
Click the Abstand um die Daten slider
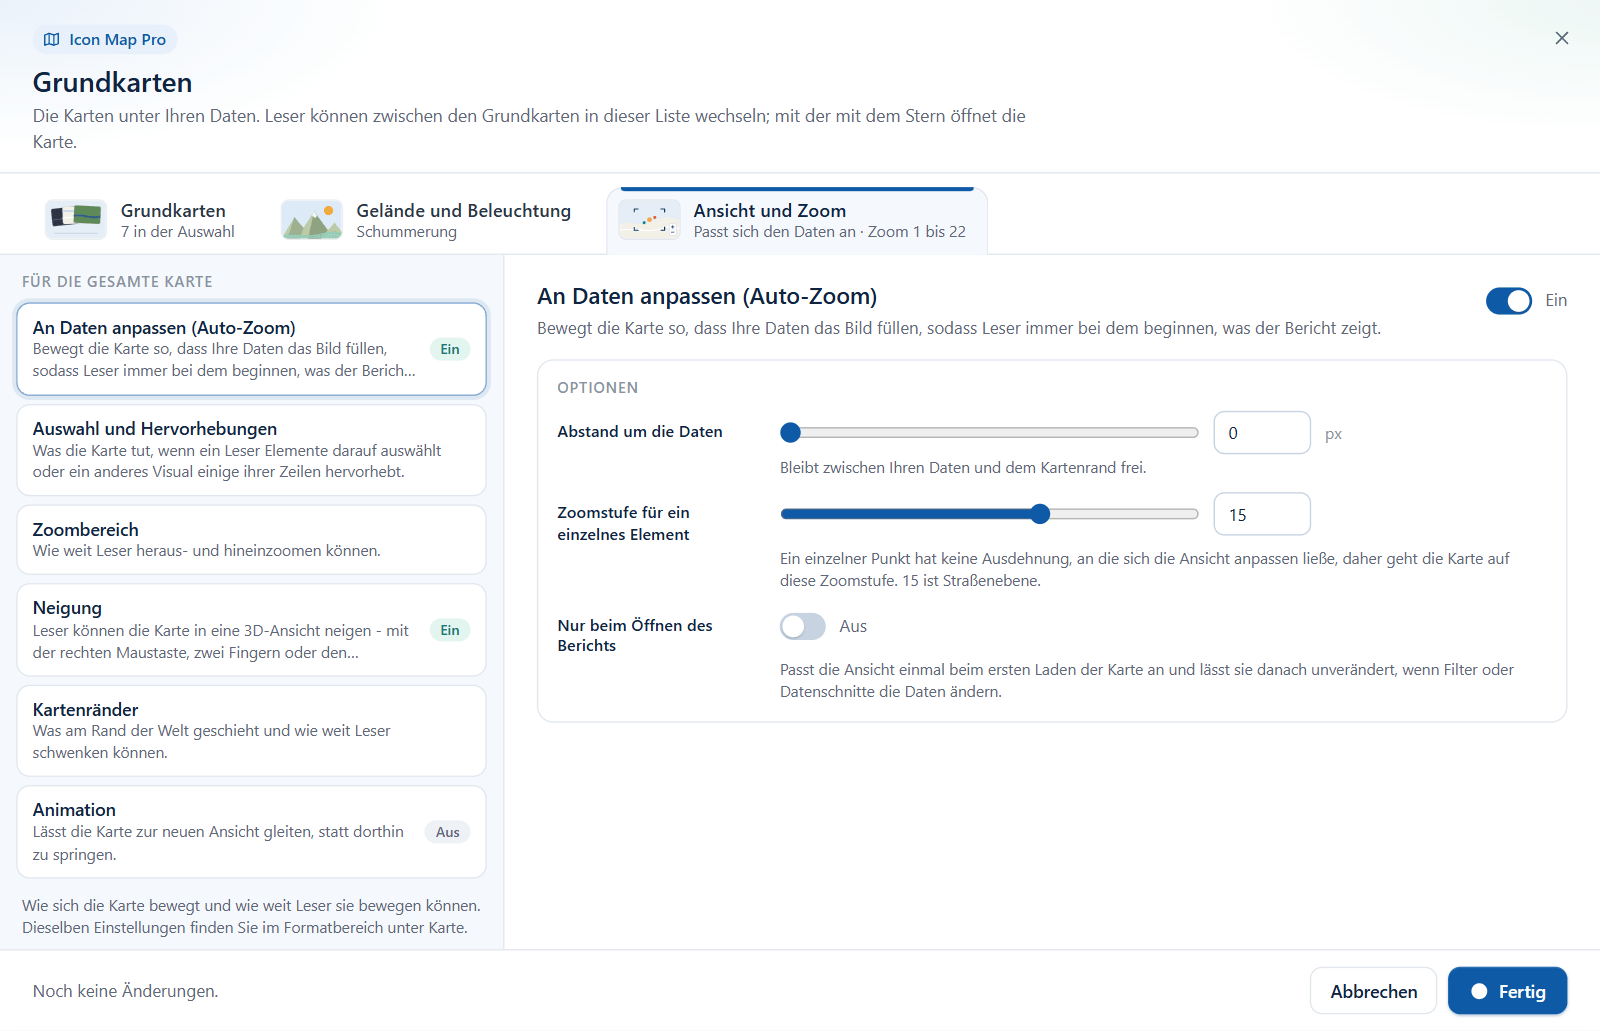989,433
